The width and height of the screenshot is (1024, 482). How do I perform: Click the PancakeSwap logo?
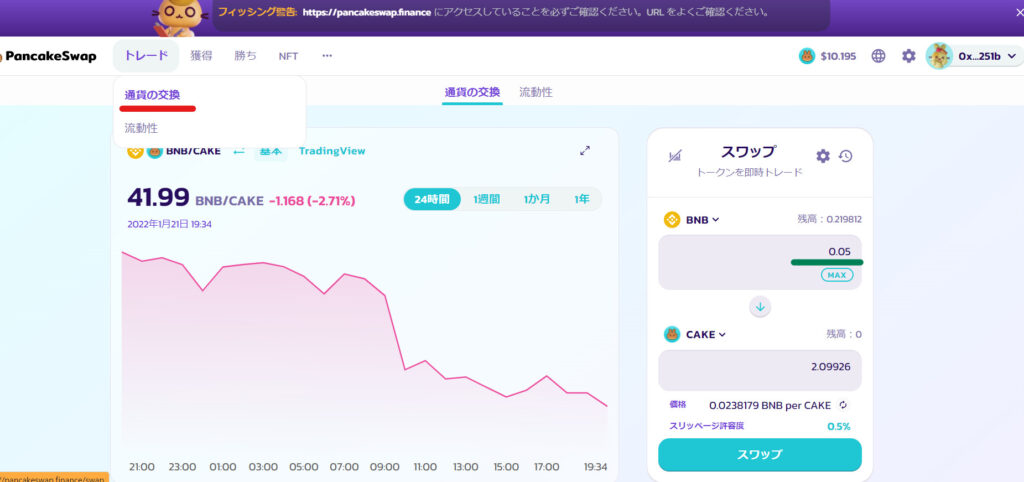pyautogui.click(x=48, y=56)
